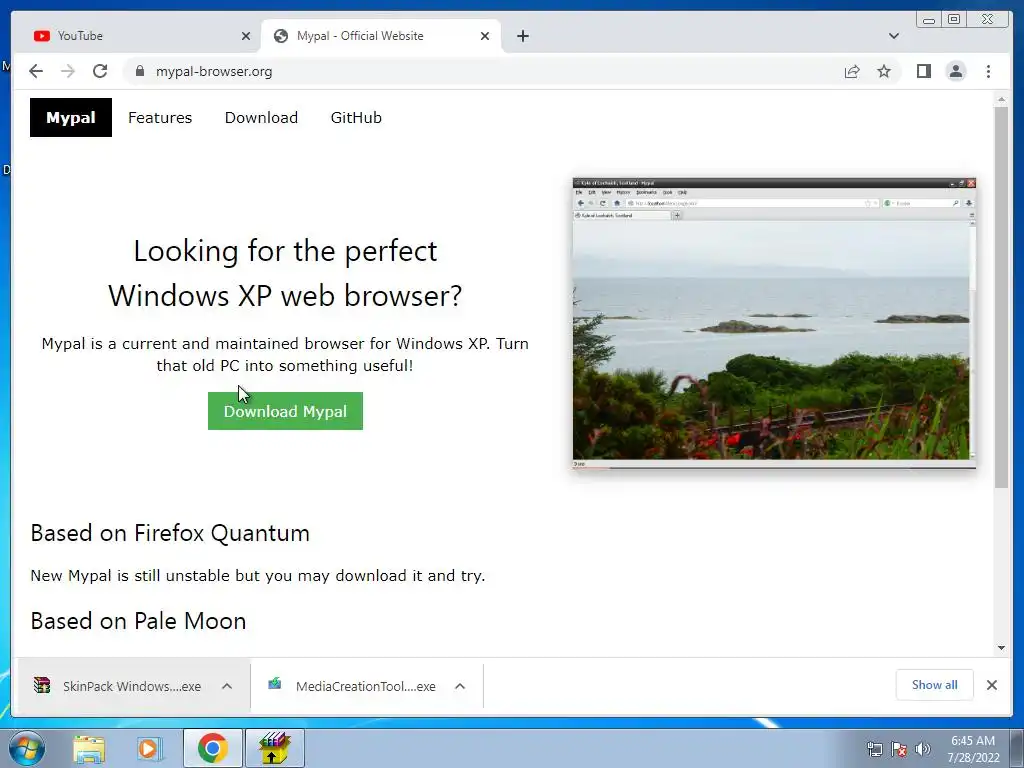Open the Chrome three-dot menu
This screenshot has width=1024, height=768.
click(x=988, y=71)
